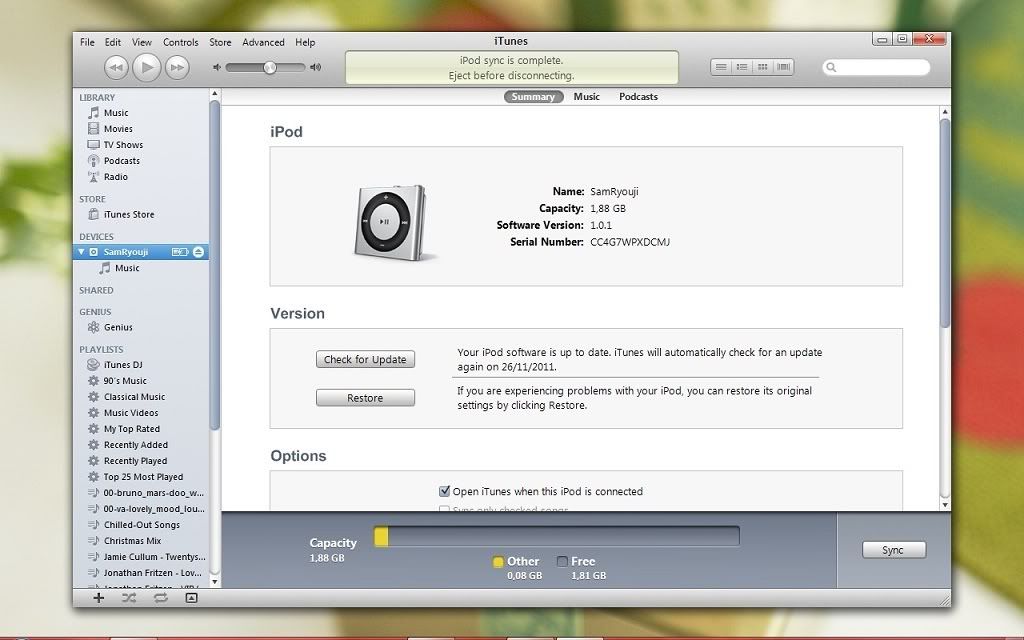Open the View menu
The width and height of the screenshot is (1024, 640).
[x=142, y=42]
